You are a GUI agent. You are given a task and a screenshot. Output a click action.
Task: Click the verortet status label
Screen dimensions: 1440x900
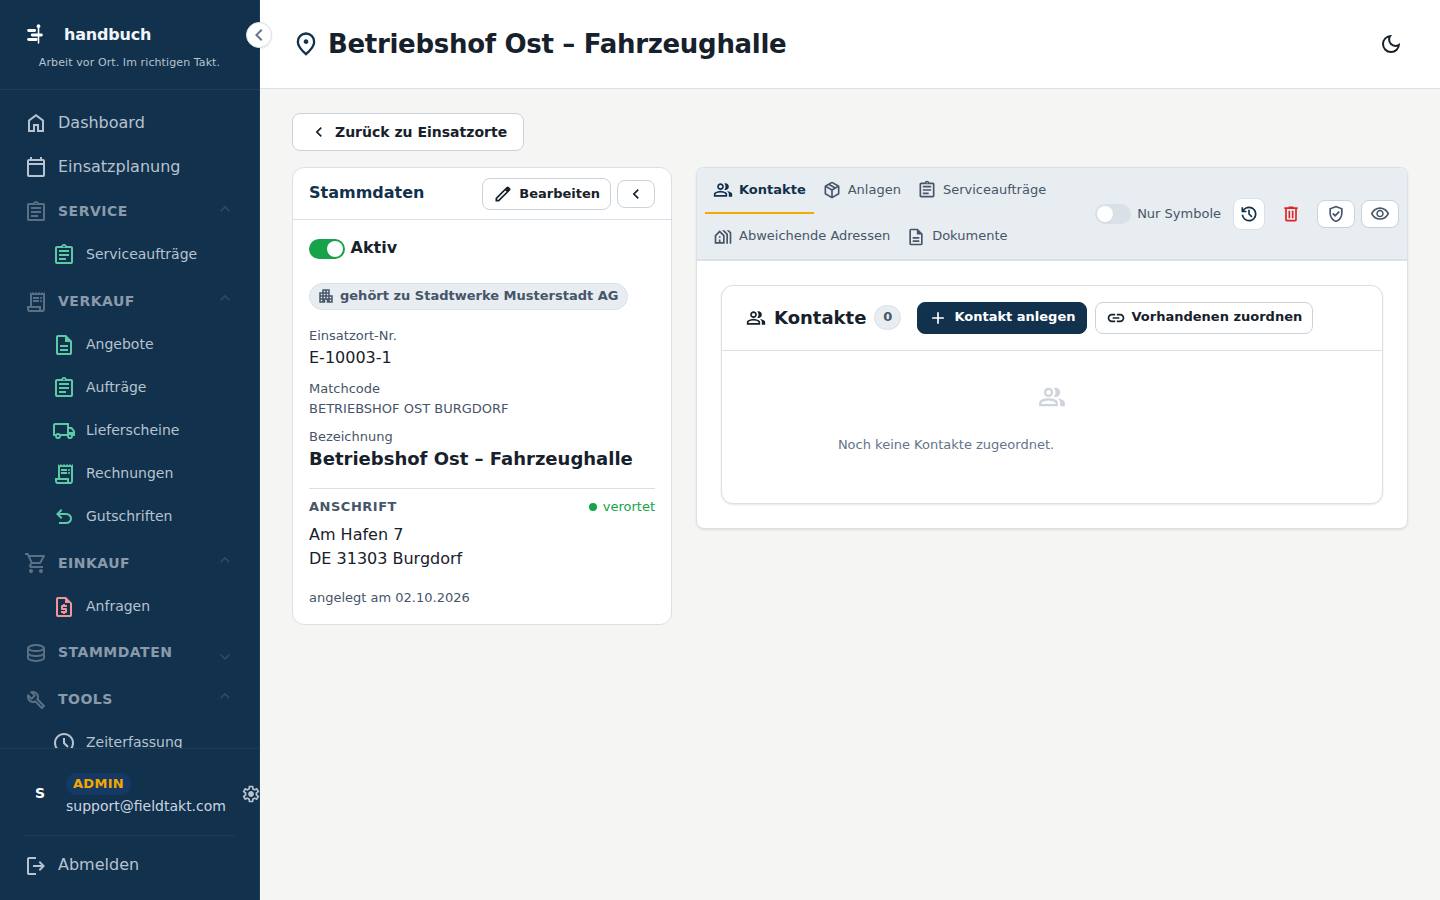[622, 507]
